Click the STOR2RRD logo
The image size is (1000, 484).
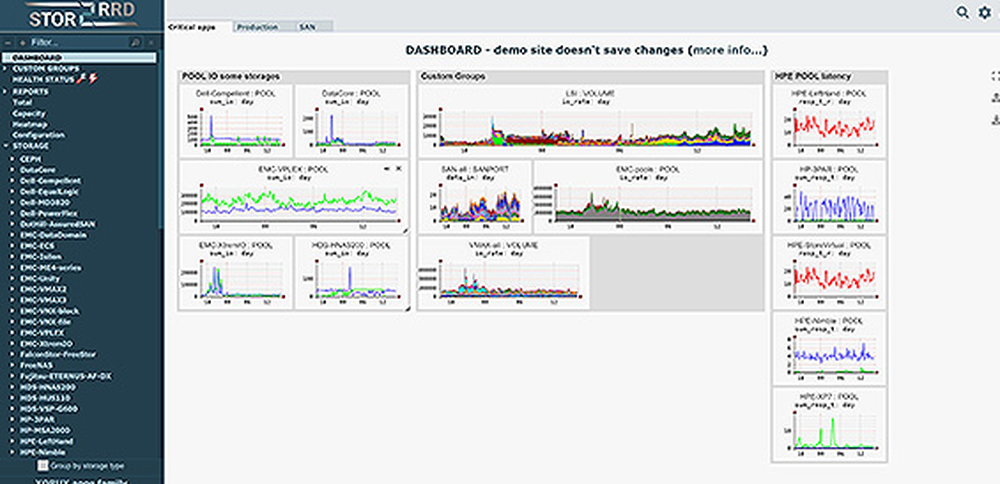(82, 15)
